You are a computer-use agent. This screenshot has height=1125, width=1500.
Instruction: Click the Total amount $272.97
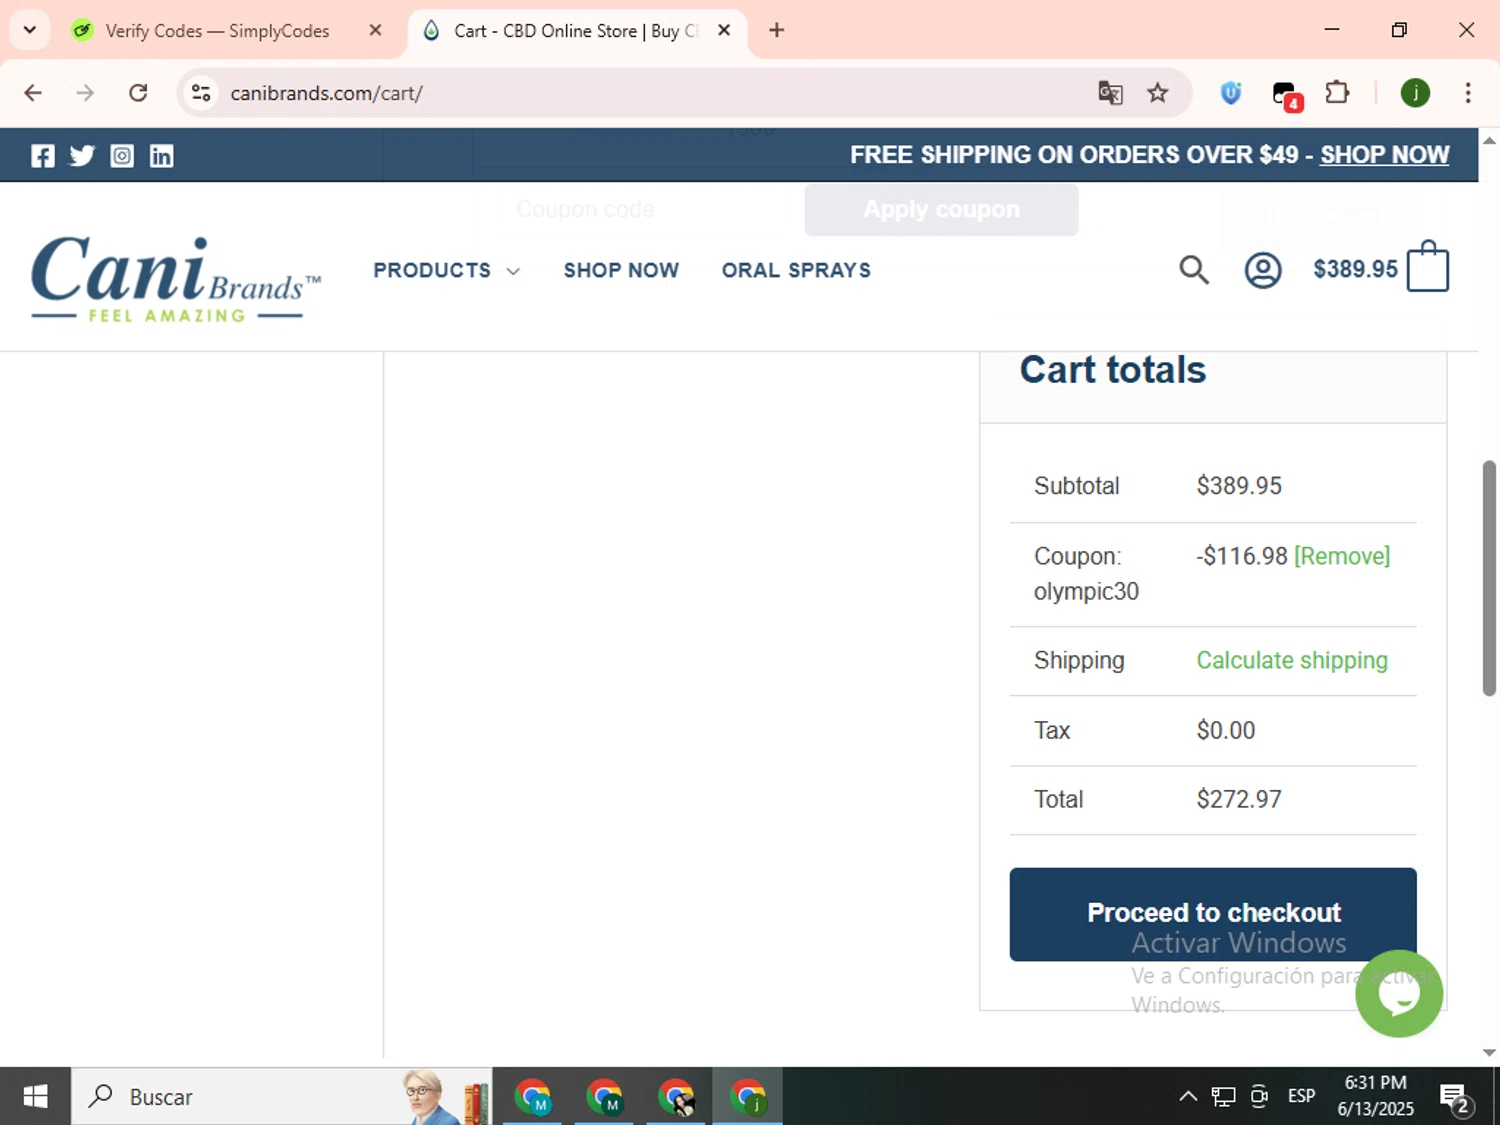click(x=1239, y=799)
